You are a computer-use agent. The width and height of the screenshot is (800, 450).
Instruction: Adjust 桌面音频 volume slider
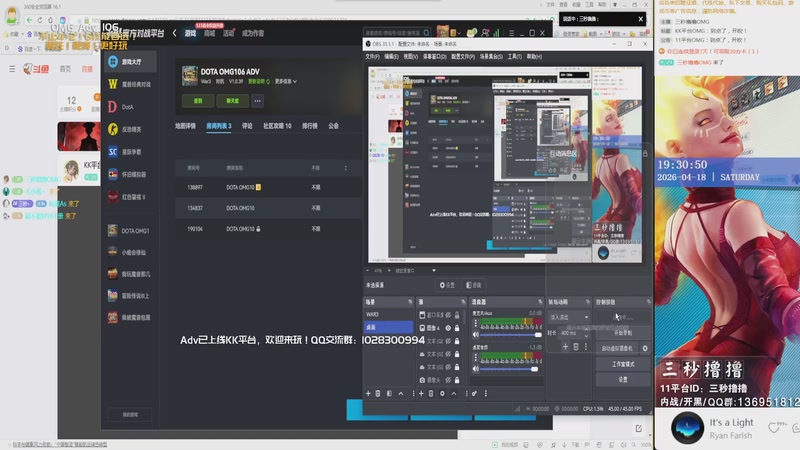[x=511, y=368]
